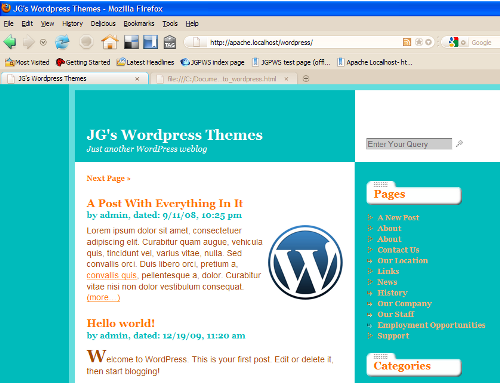Open Our Company page link
The image size is (500, 383).
(x=405, y=304)
